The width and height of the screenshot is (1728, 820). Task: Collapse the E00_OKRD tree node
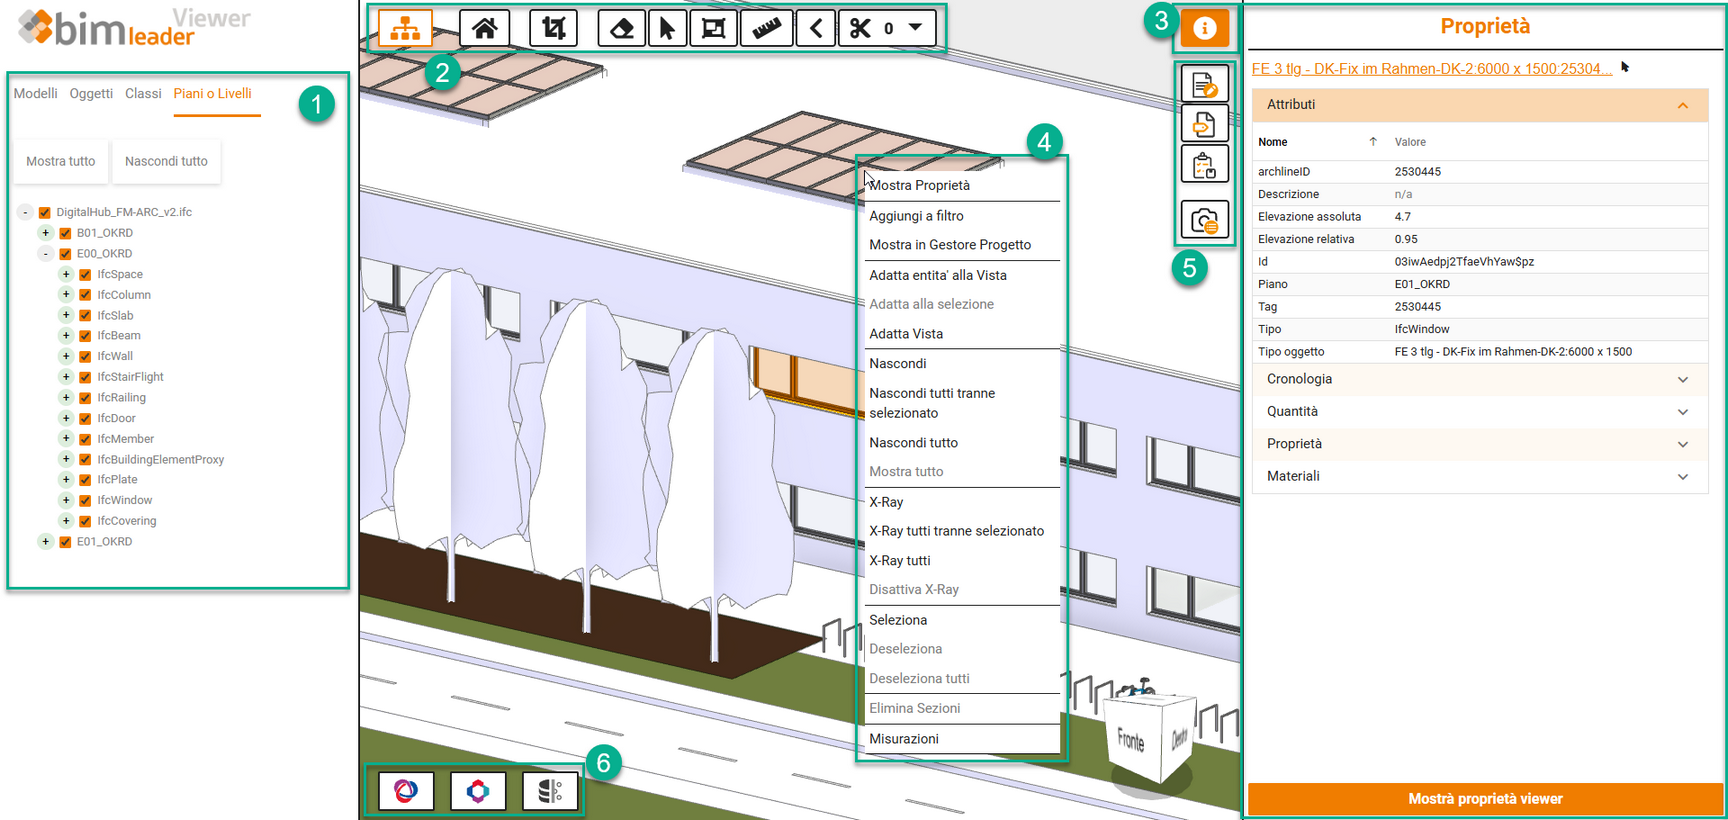[45, 254]
